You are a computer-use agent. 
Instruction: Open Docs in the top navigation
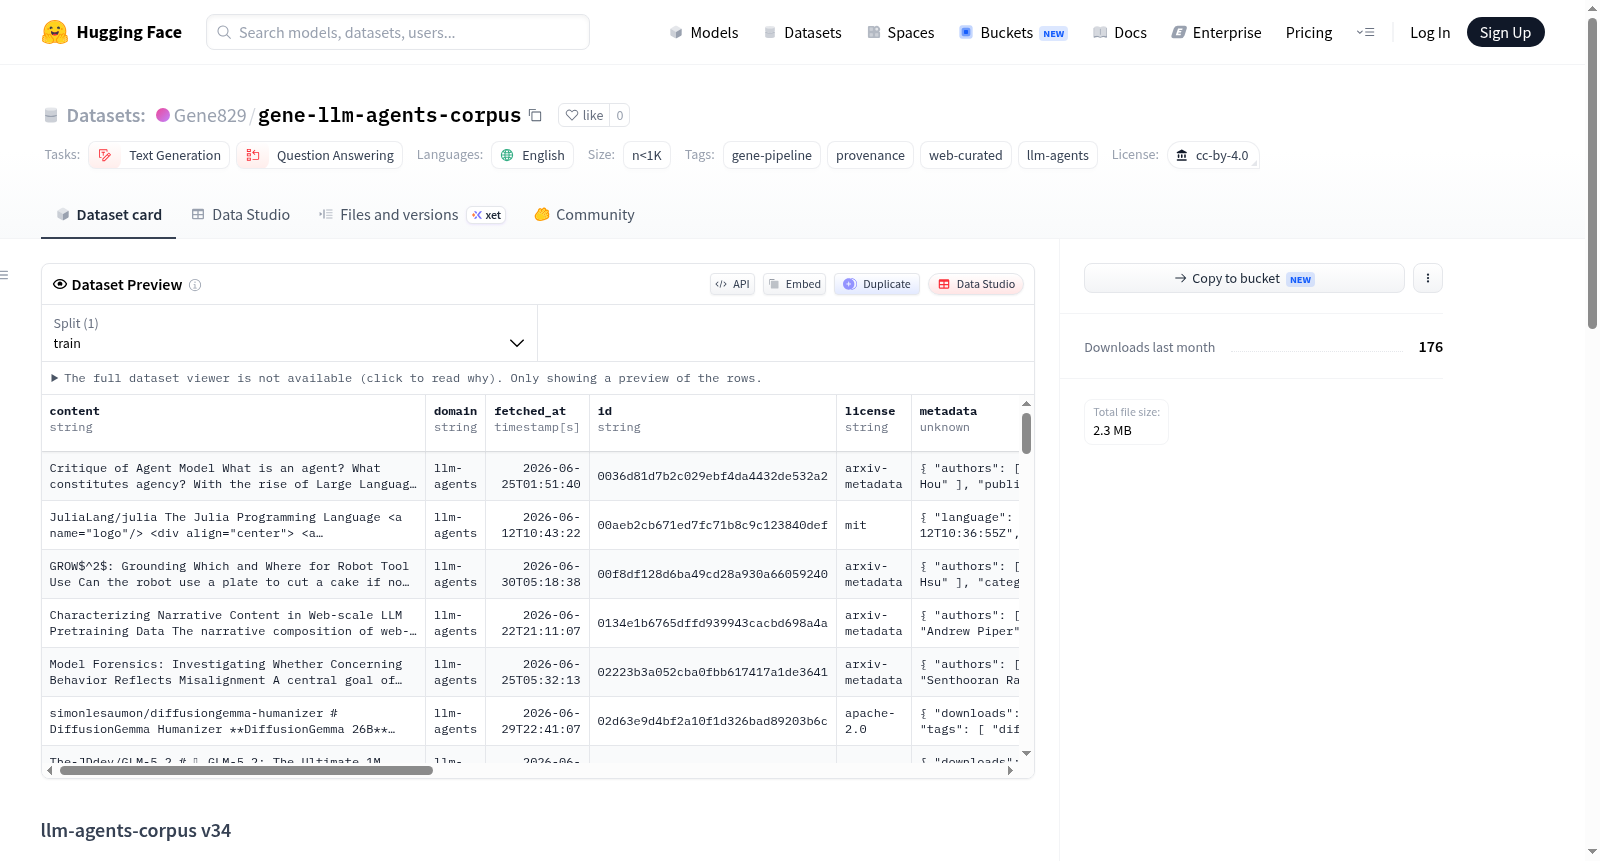tap(1120, 32)
